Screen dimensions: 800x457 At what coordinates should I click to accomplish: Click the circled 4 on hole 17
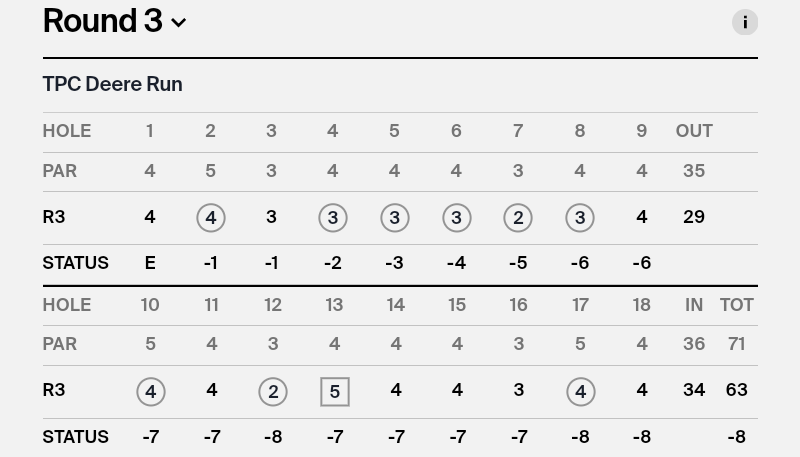click(x=580, y=392)
